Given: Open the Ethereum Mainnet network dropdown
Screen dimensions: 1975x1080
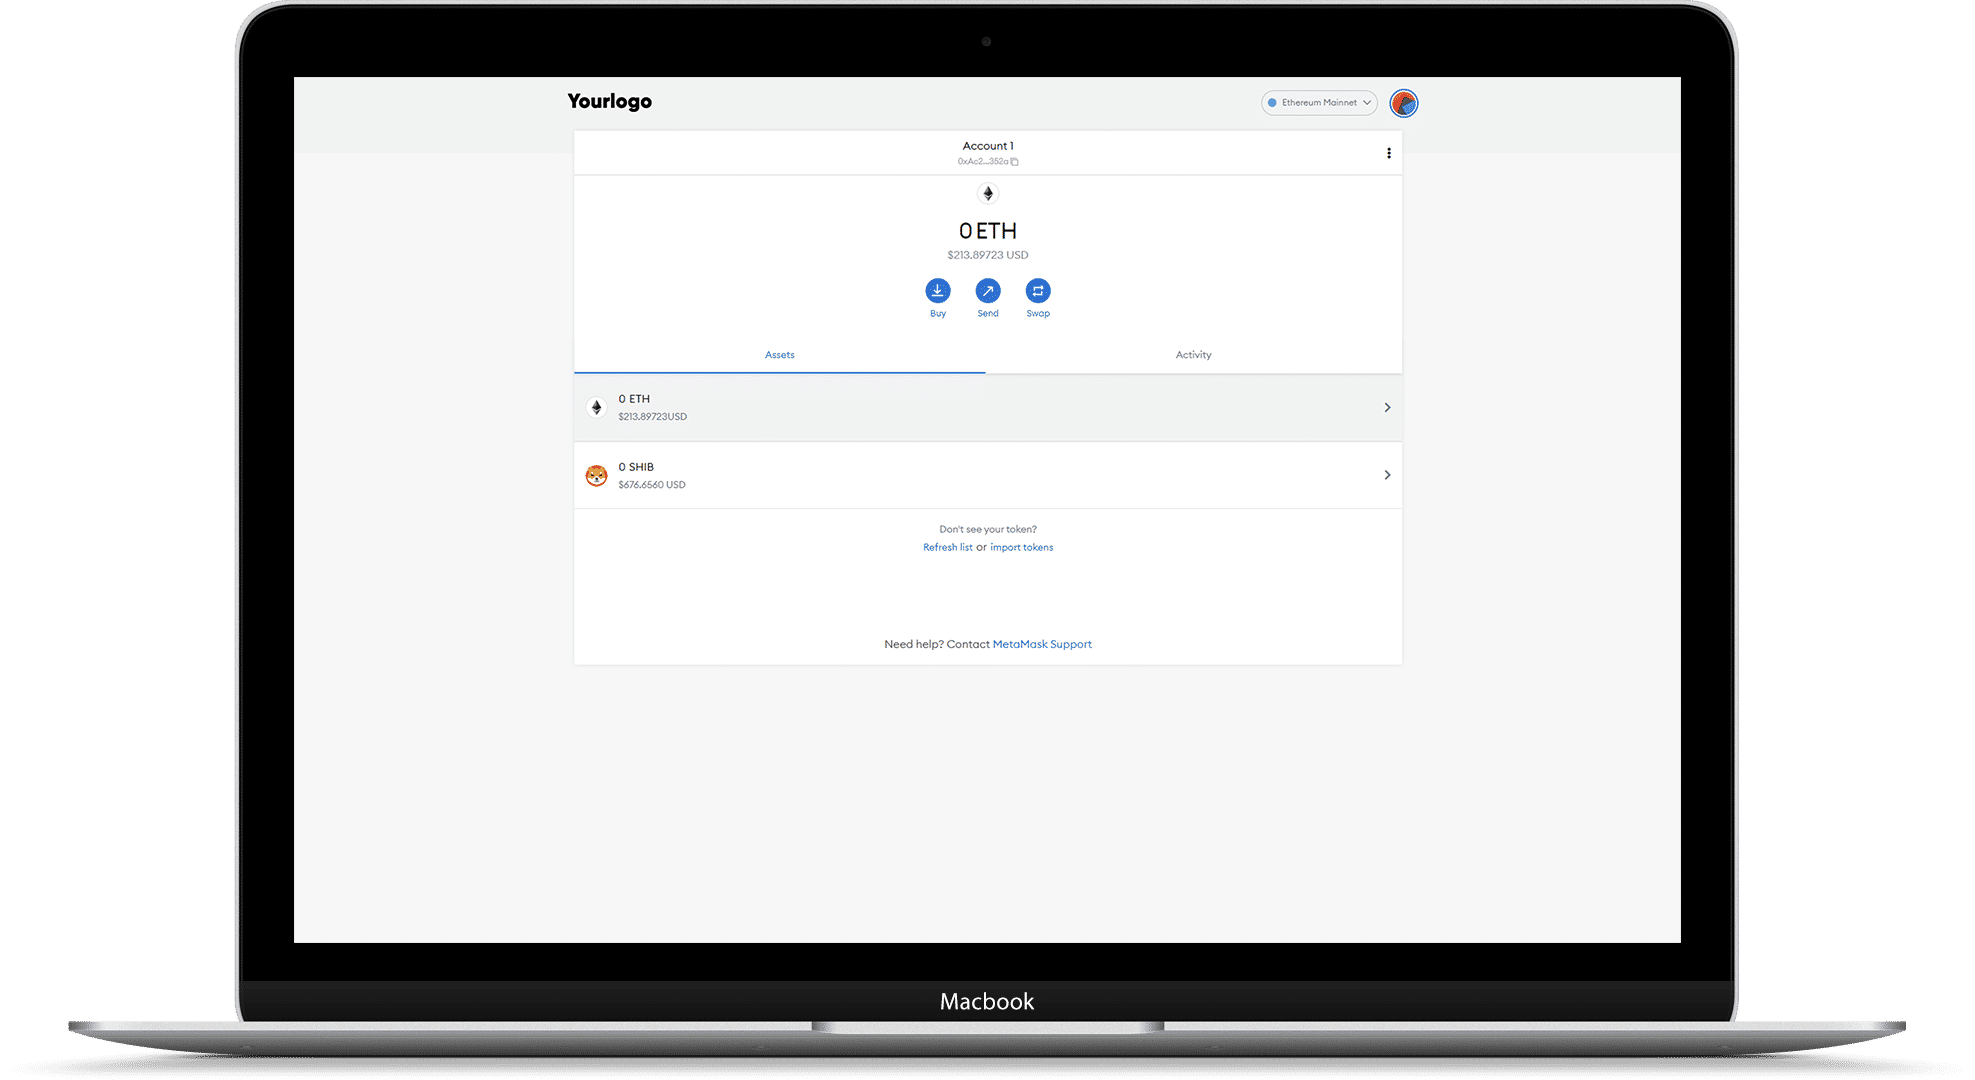Looking at the screenshot, I should point(1318,103).
